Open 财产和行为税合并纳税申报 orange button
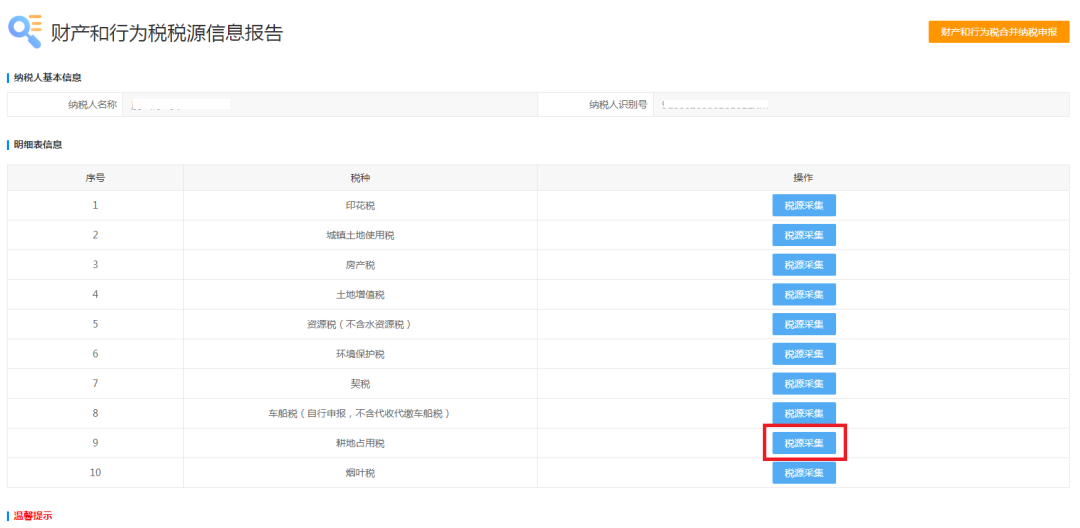Image resolution: width=1080 pixels, height=528 pixels. click(998, 32)
